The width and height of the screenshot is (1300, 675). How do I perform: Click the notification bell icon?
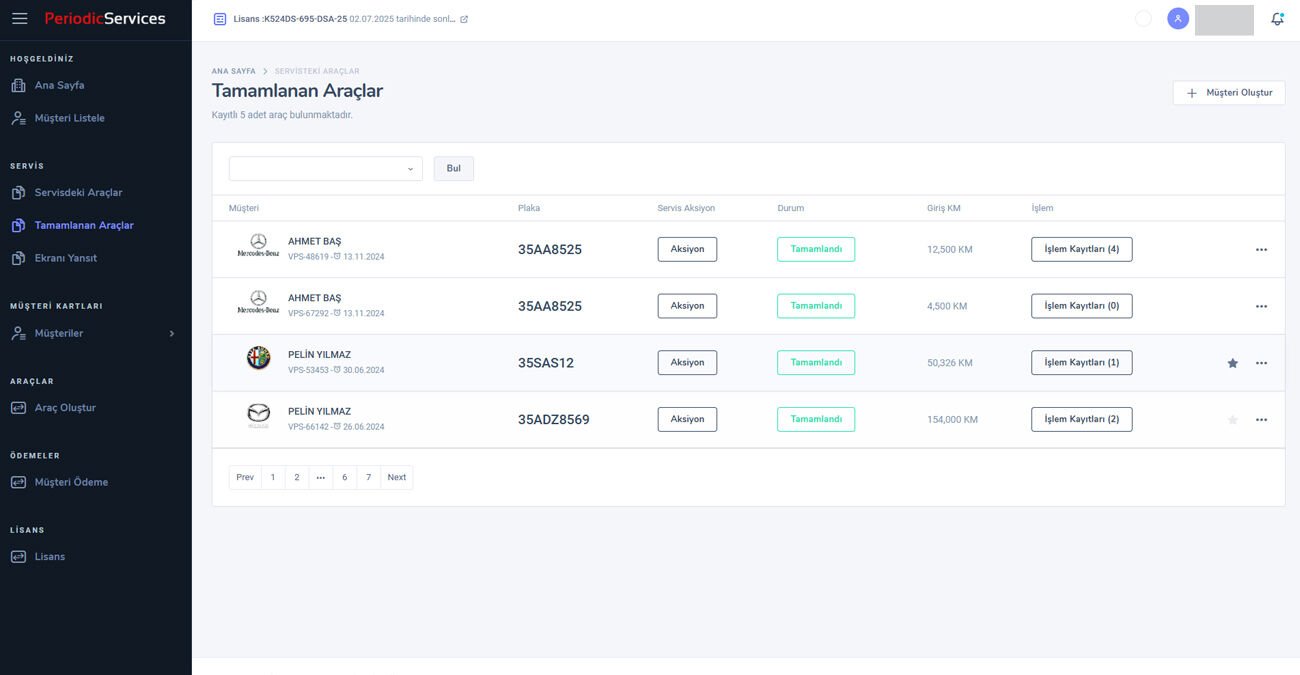tap(1277, 19)
